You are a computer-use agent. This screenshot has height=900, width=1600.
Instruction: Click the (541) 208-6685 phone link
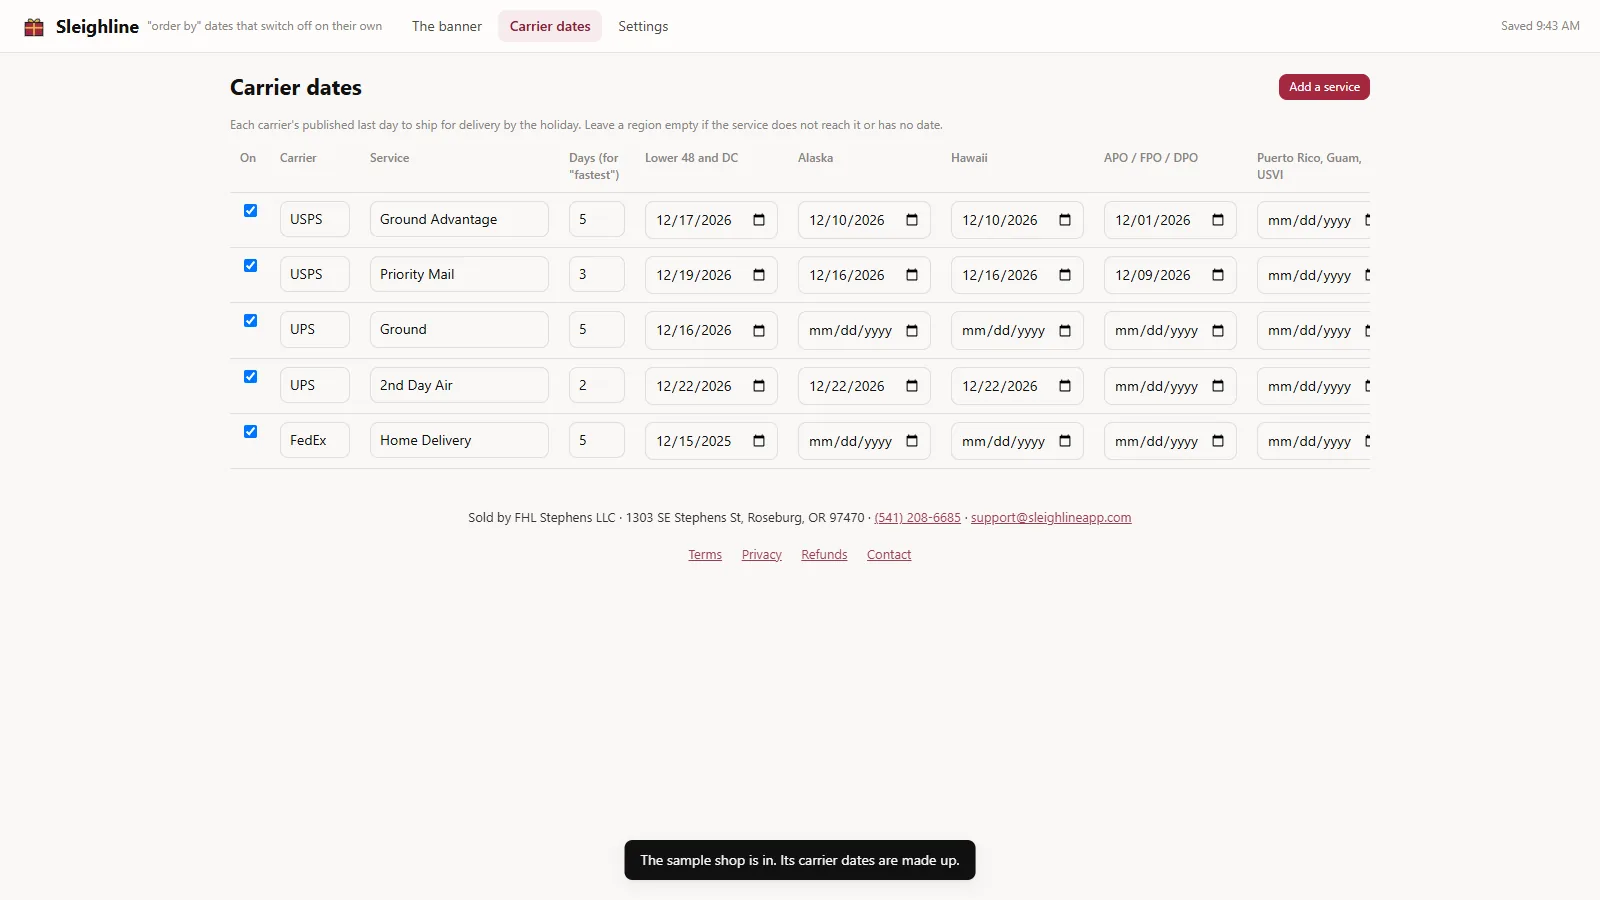917,518
